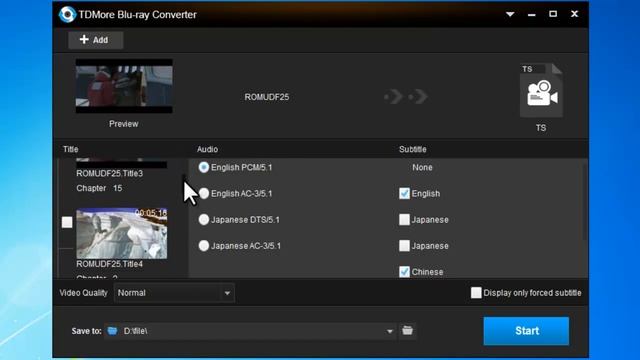Select the ROMUDF25.Title3 entry
This screenshot has height=360, width=640.
click(109, 173)
